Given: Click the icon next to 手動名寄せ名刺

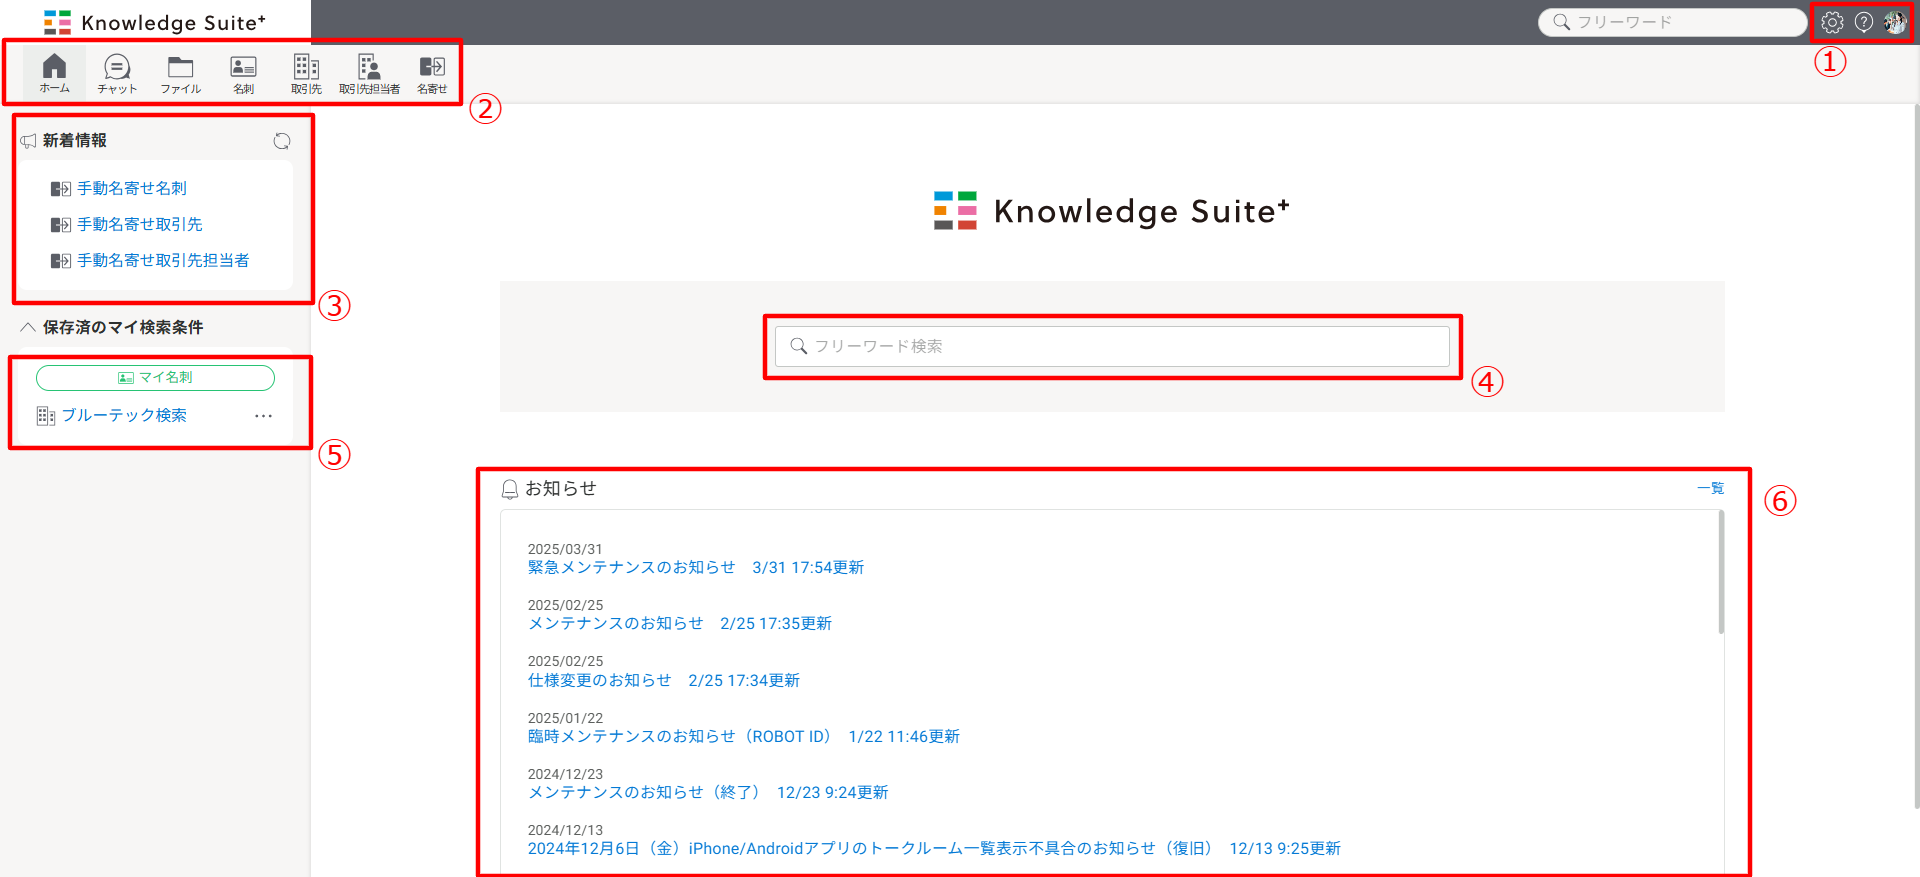Looking at the screenshot, I should 61,189.
